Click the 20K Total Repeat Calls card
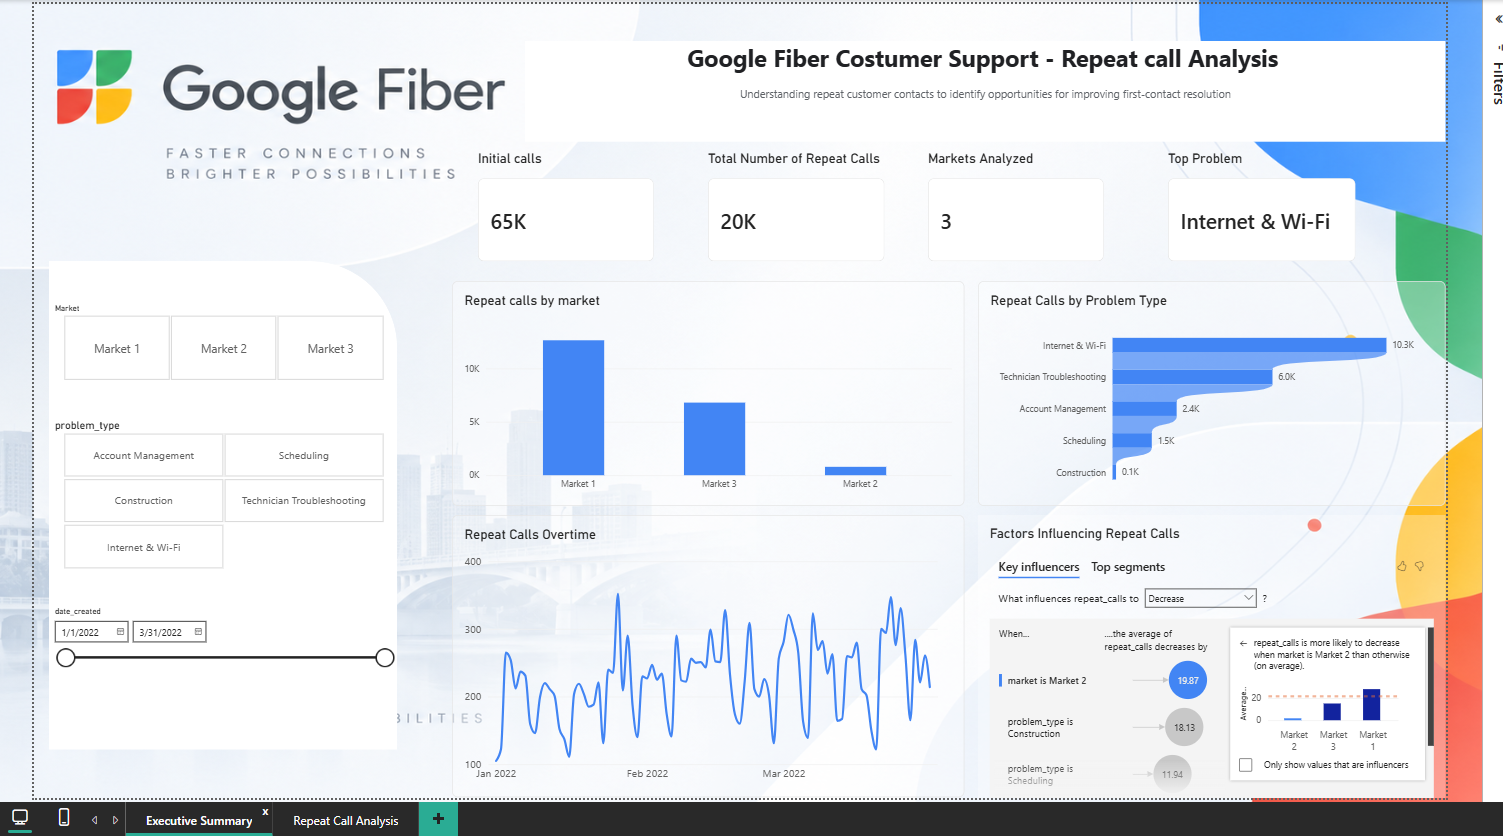This screenshot has width=1503, height=836. pyautogui.click(x=796, y=220)
